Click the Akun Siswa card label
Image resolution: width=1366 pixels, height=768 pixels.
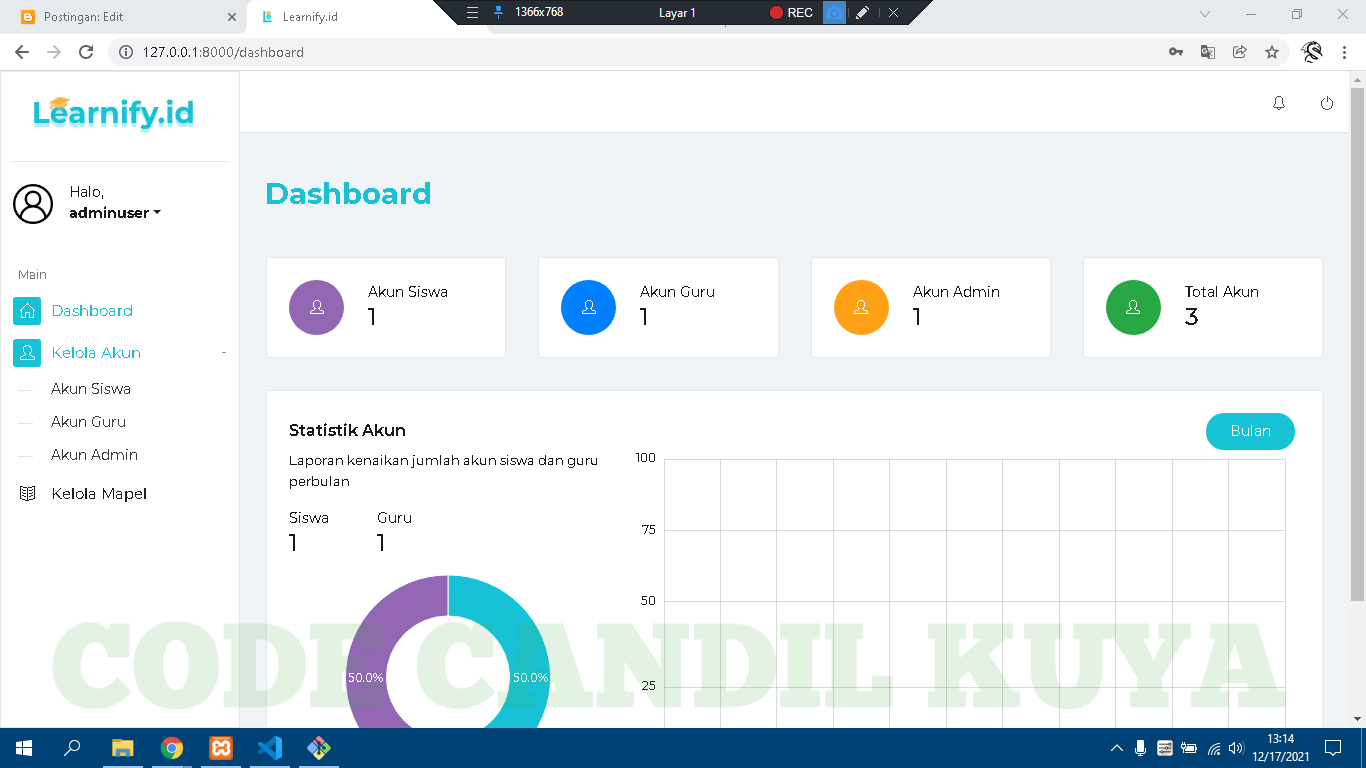coord(408,292)
